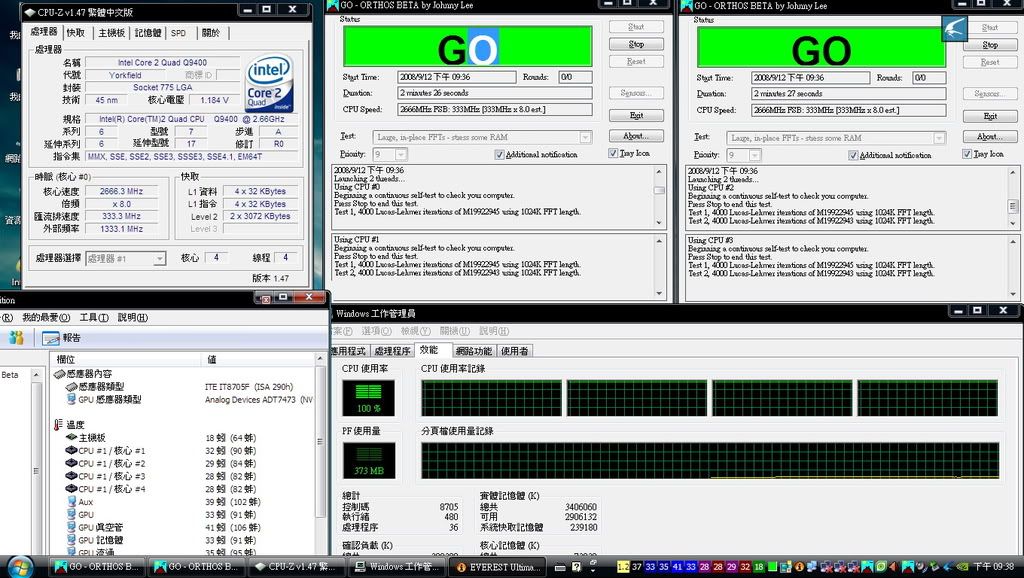Screen dimensions: 1024x578
Task: Open the Test dropdown in left ORTHOS window
Action: pyautogui.click(x=585, y=137)
